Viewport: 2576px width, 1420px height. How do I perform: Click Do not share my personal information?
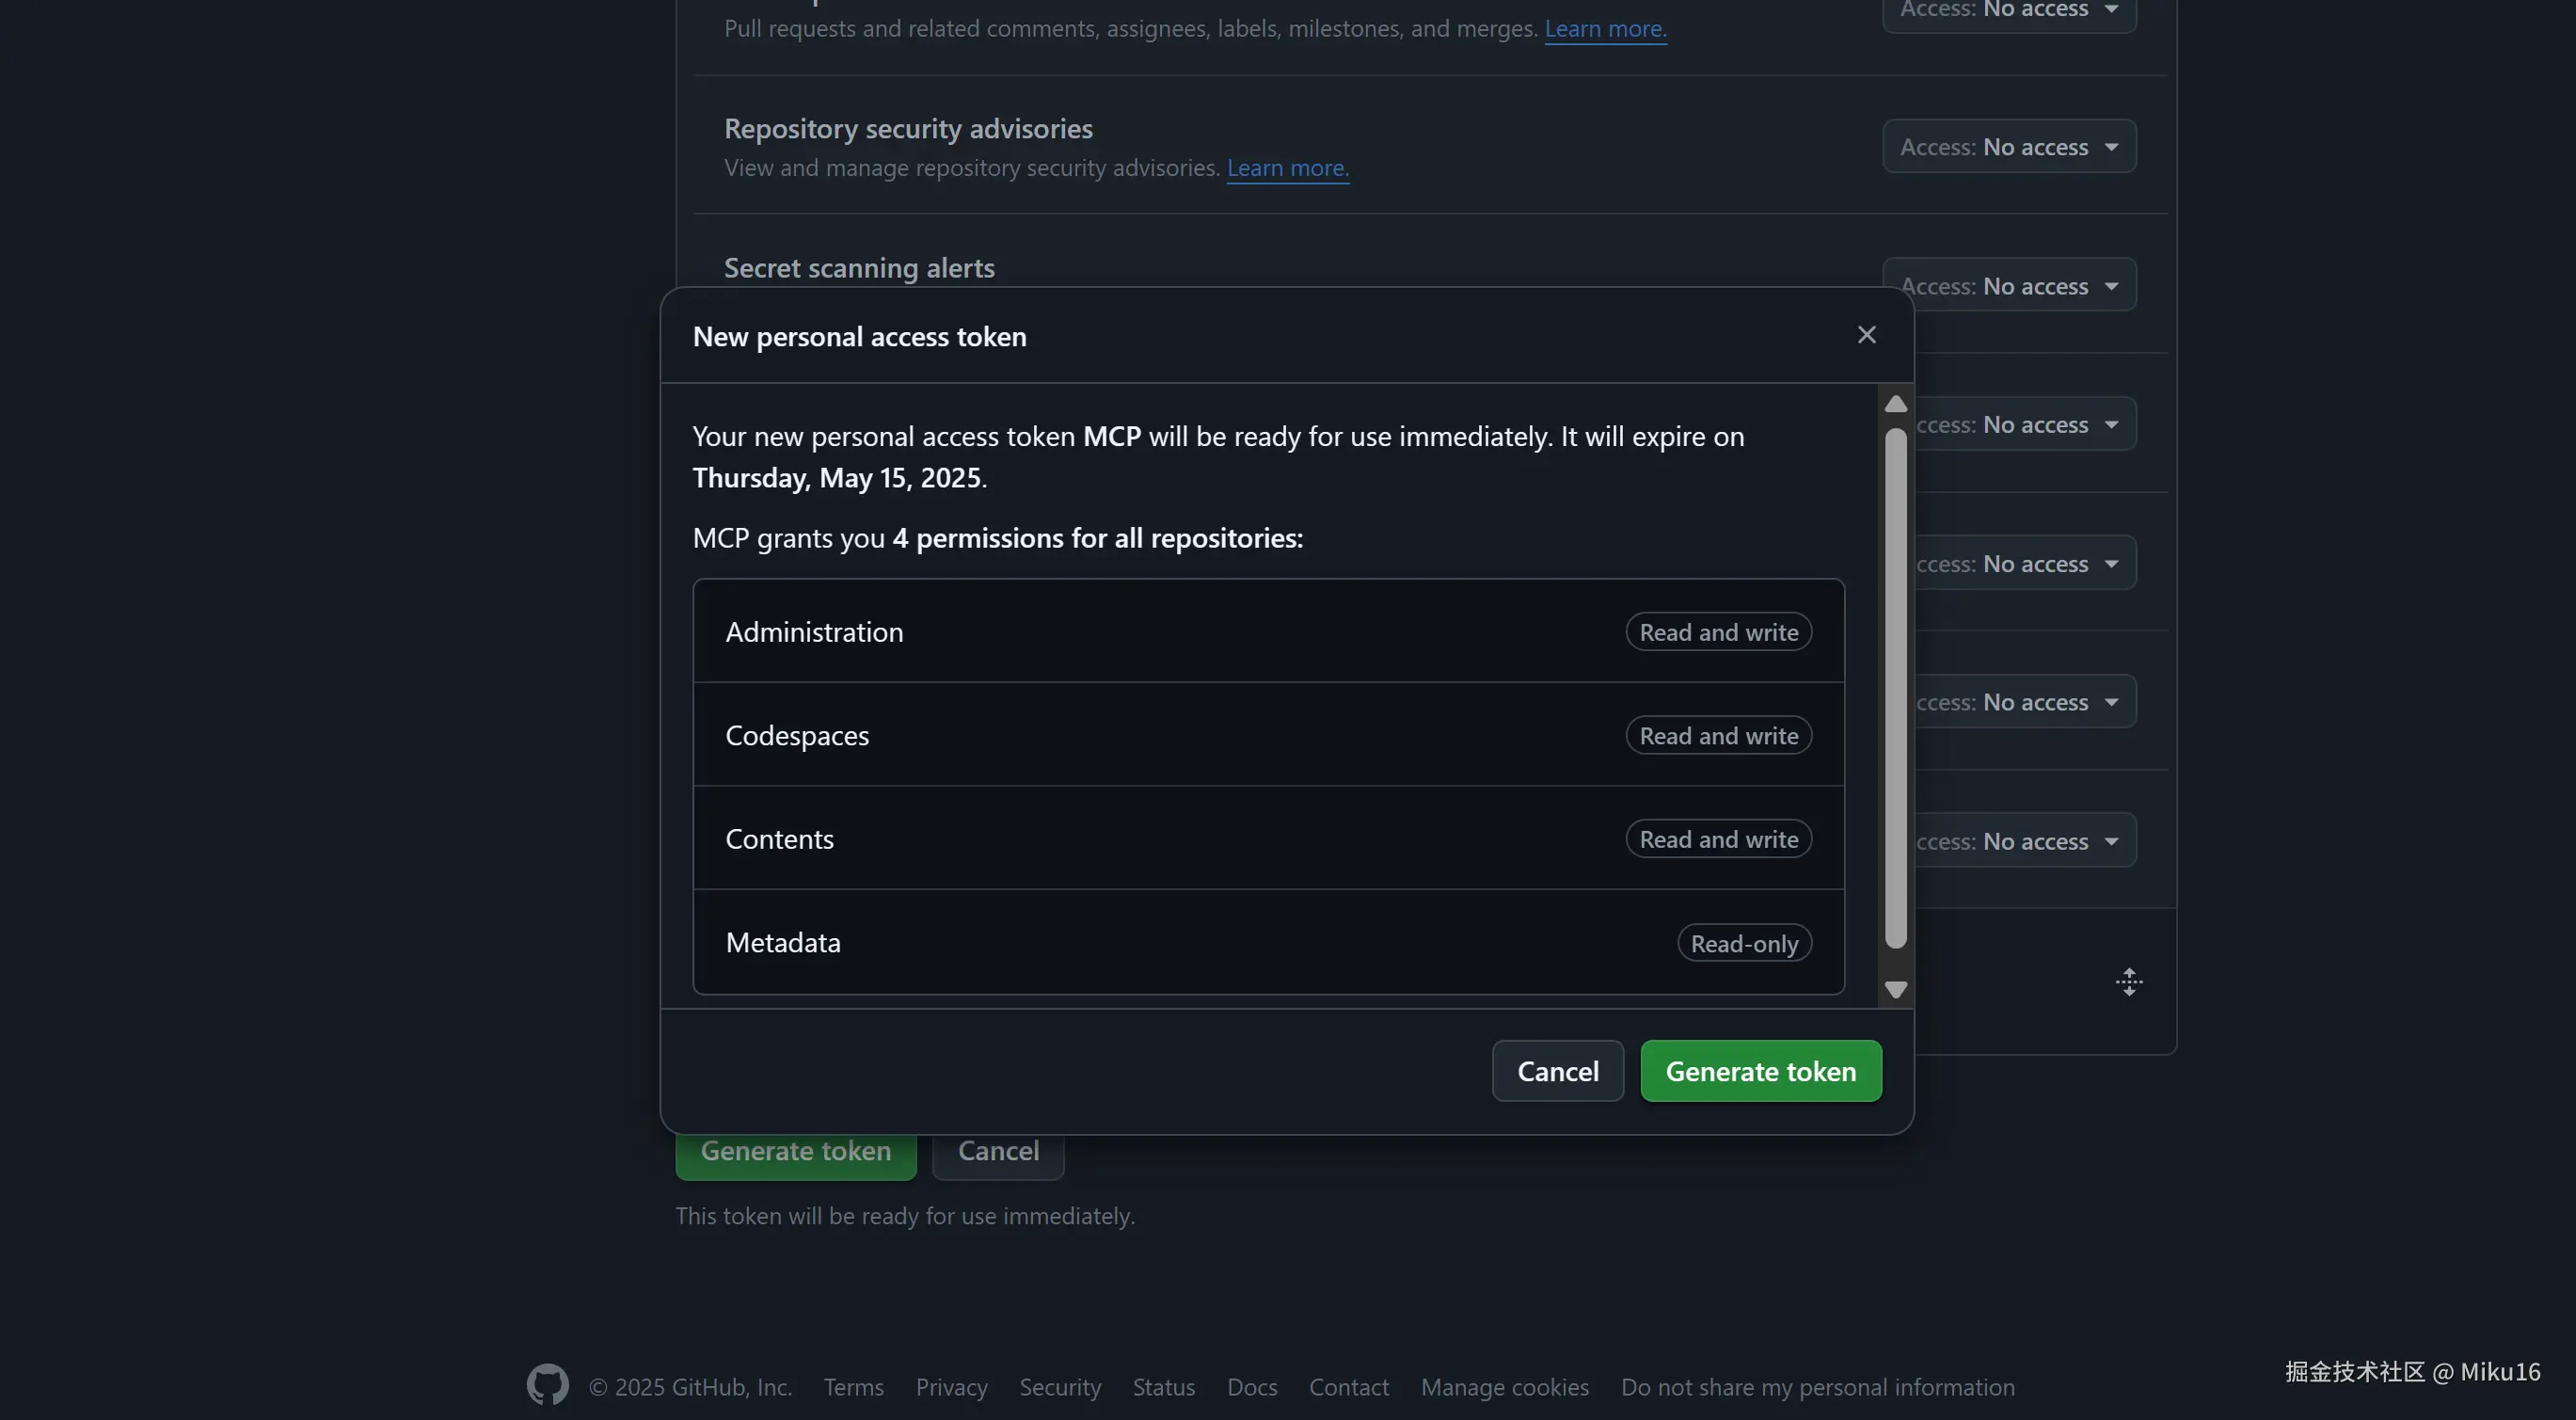1818,1387
